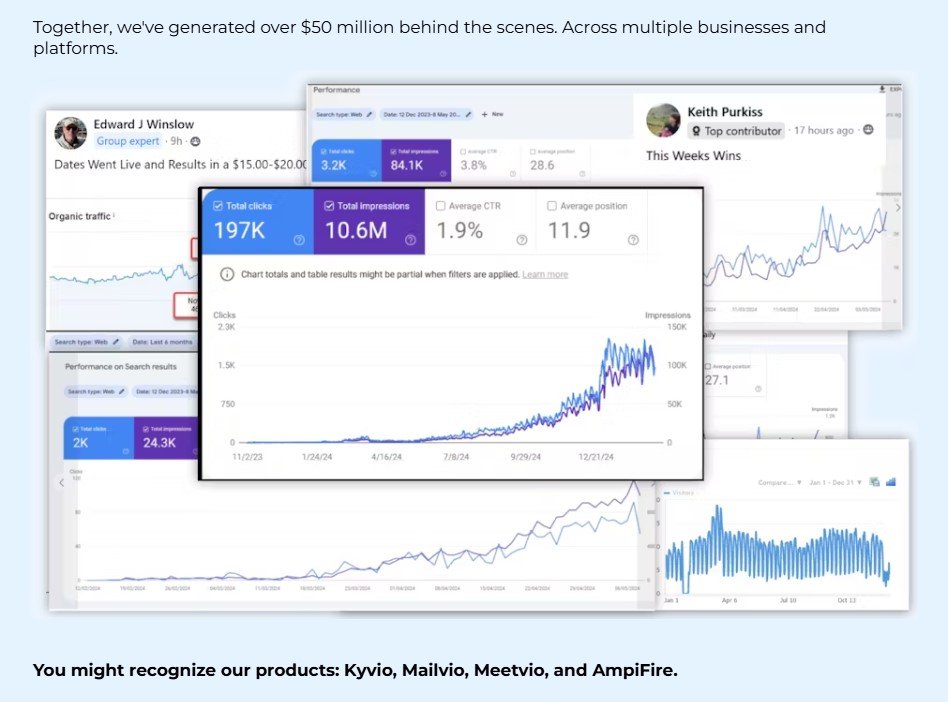Click the Date: 12 Dec 2023 filter chip at top
Screen dimensions: 948x702
[427, 114]
